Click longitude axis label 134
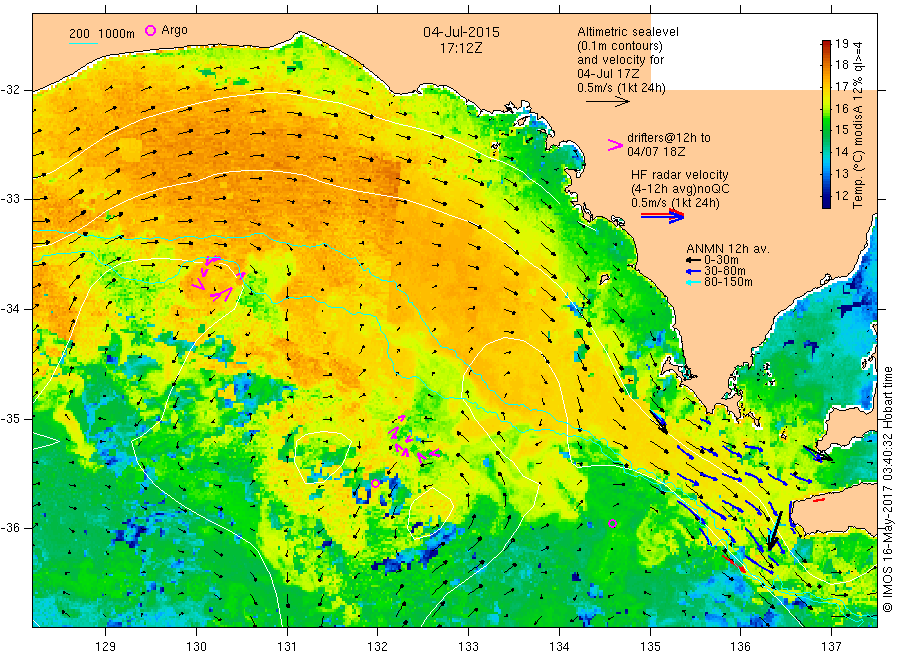This screenshot has height=660, width=900. (559, 647)
